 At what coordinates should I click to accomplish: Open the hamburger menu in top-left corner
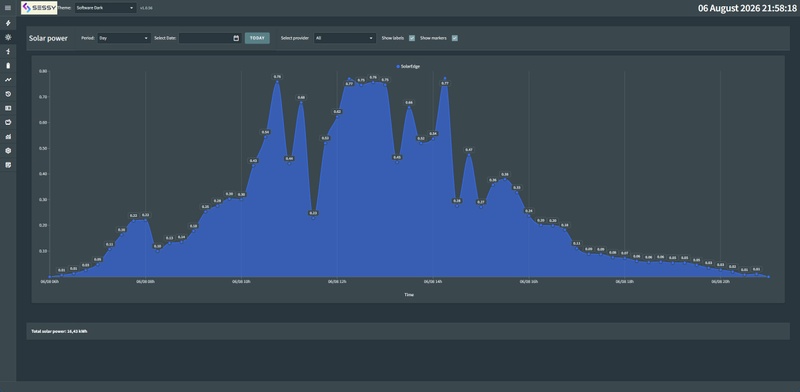(8, 8)
